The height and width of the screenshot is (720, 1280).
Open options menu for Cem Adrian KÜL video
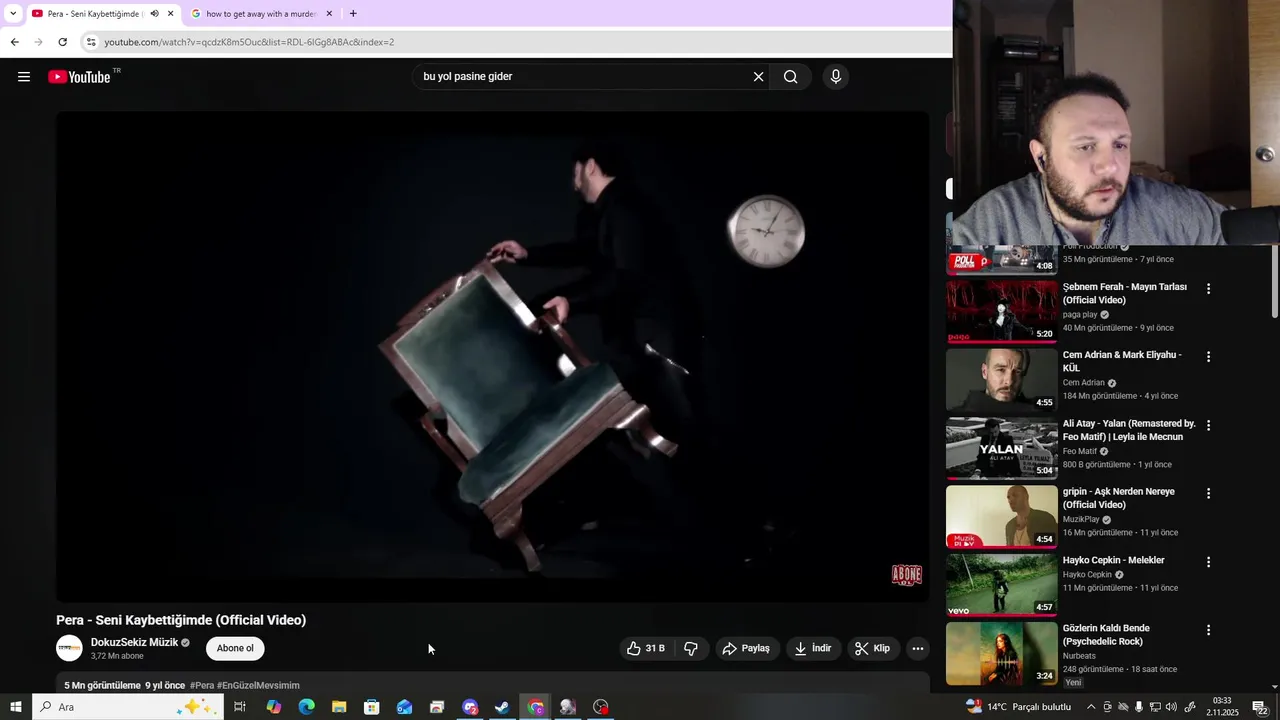[x=1208, y=357]
